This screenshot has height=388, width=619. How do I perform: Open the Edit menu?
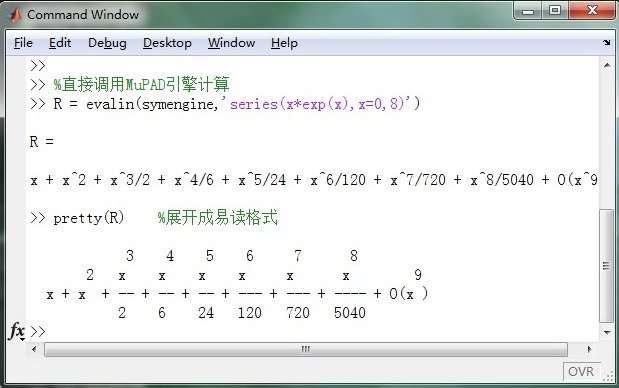pos(60,43)
